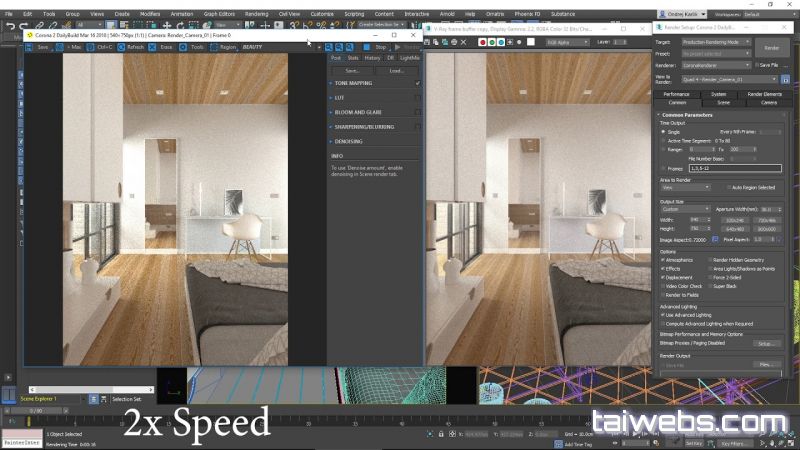Switch to the Render Elements tab
The width and height of the screenshot is (800, 450).
[767, 93]
